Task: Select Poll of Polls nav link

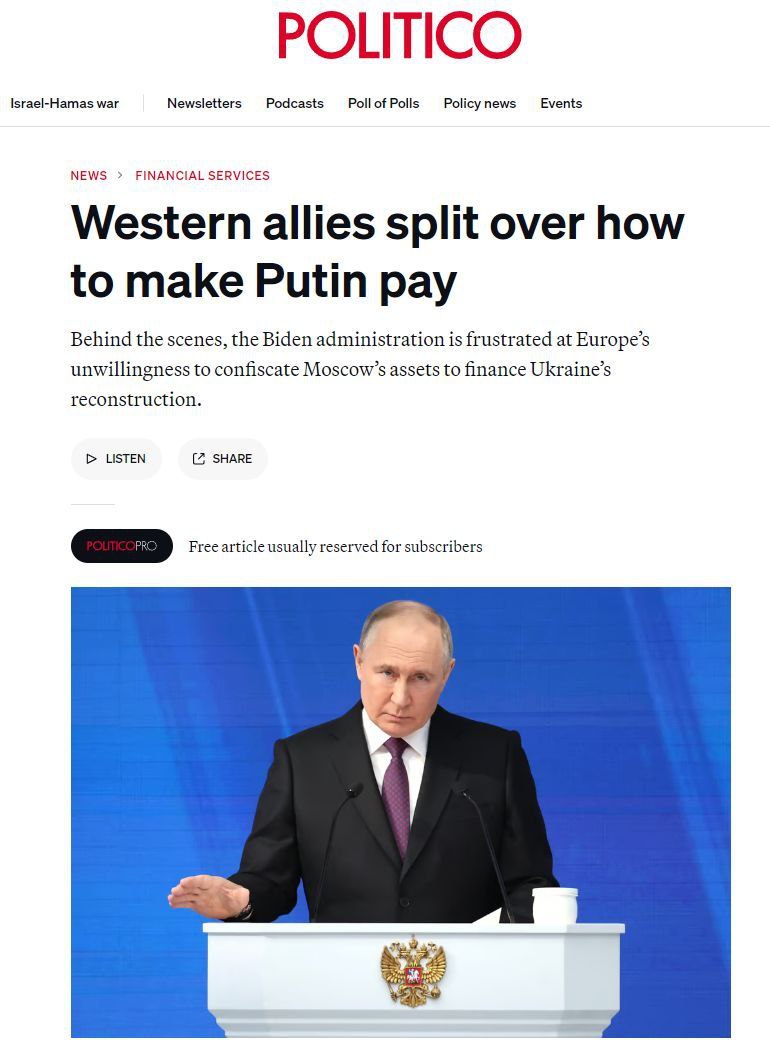Action: pos(383,103)
